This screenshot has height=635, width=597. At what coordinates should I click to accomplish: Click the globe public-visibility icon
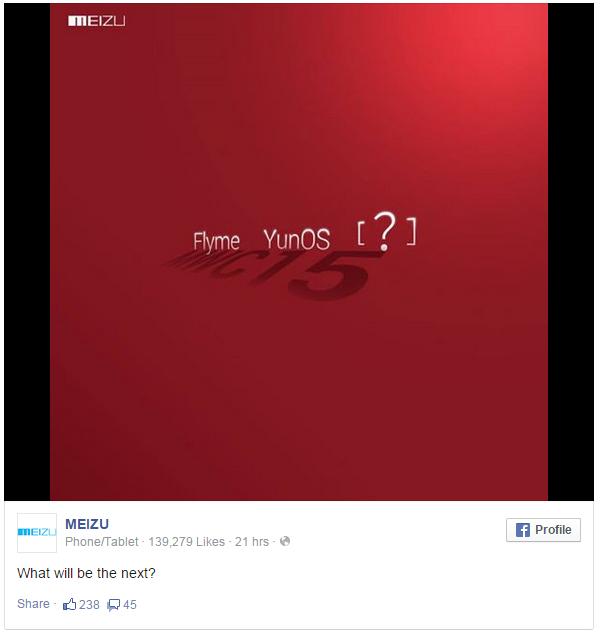point(285,541)
